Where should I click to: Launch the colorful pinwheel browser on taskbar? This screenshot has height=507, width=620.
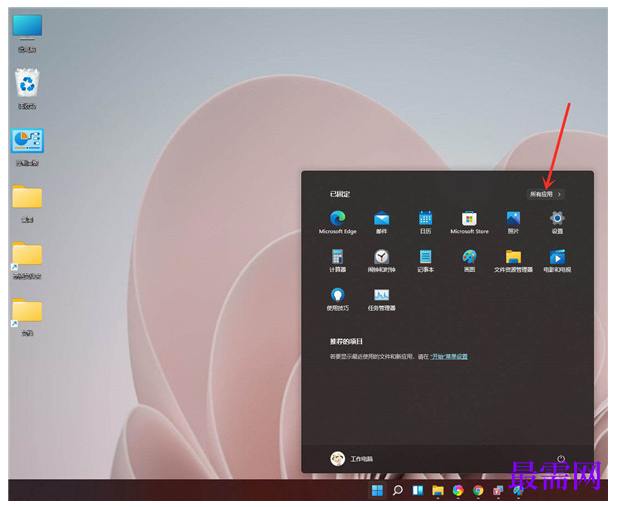click(x=458, y=490)
